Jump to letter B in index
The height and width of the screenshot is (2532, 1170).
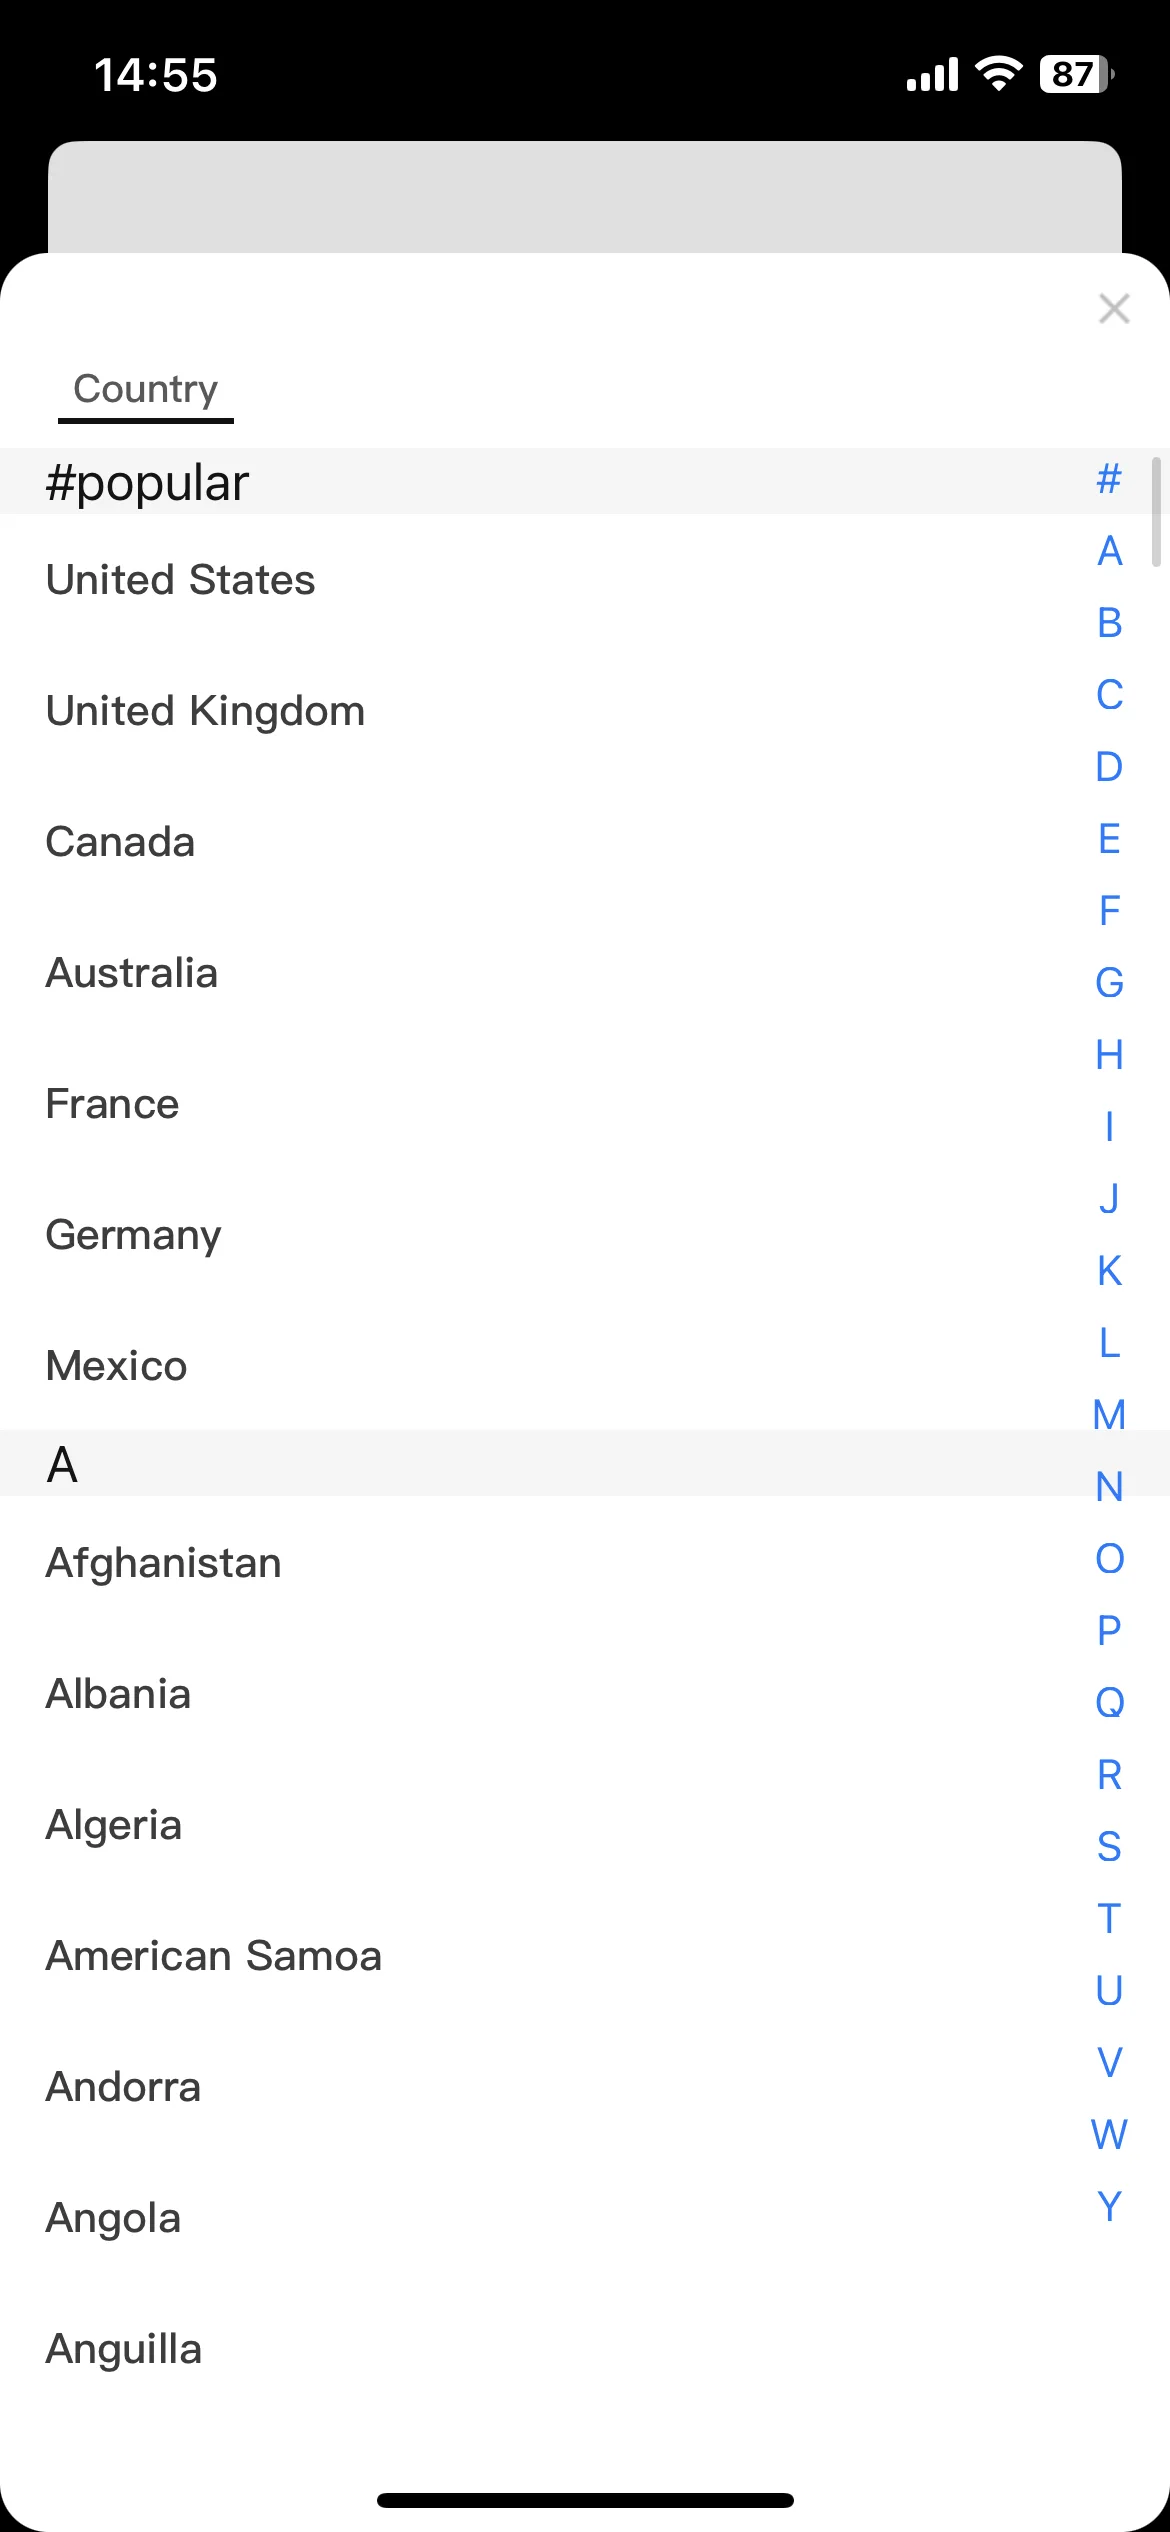(x=1109, y=623)
